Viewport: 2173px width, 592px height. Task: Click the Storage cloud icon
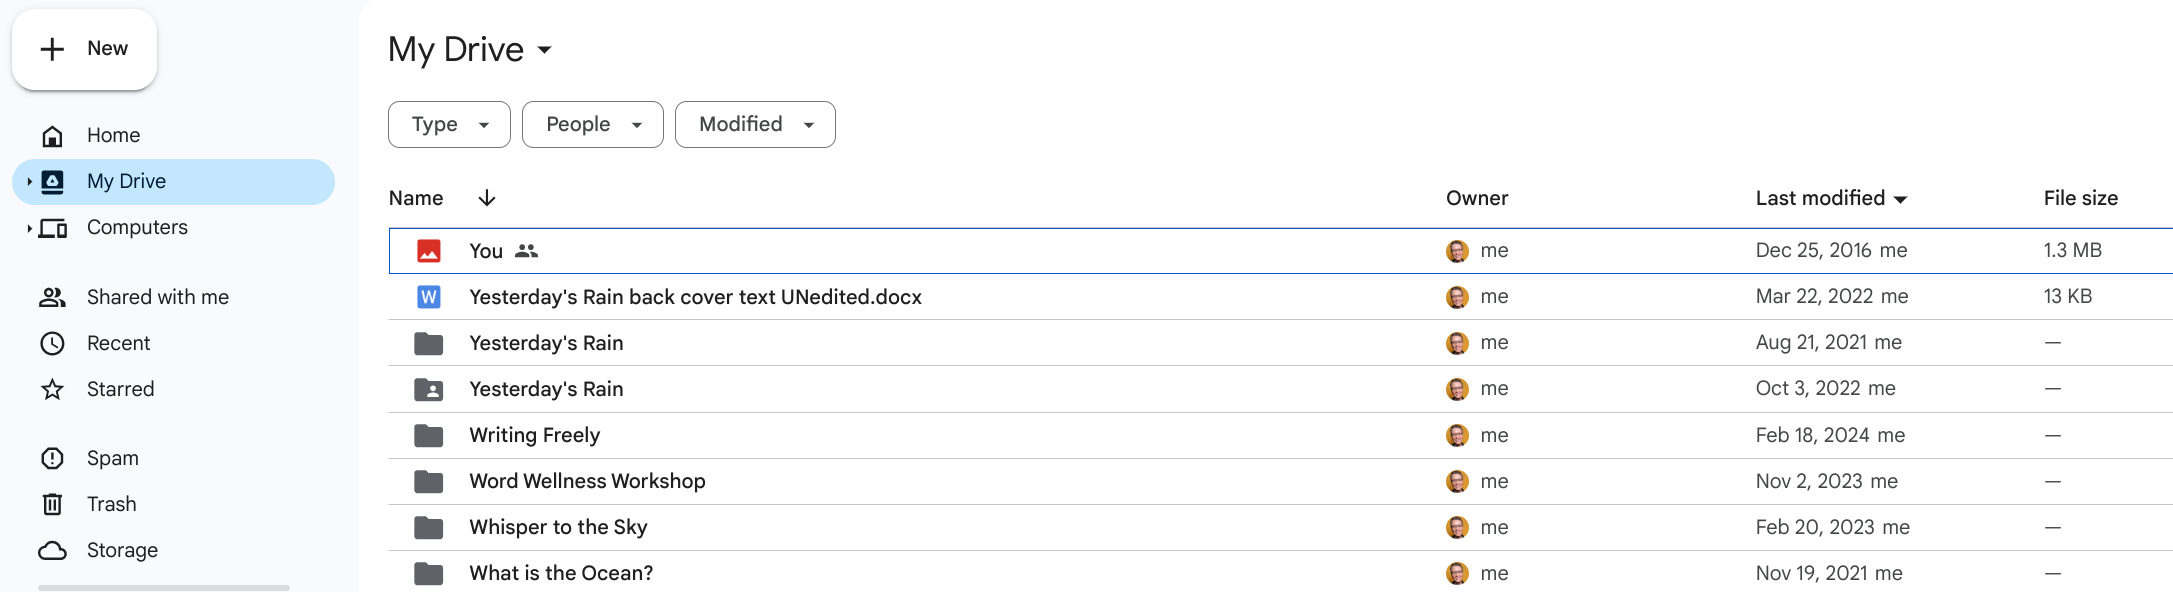[52, 550]
